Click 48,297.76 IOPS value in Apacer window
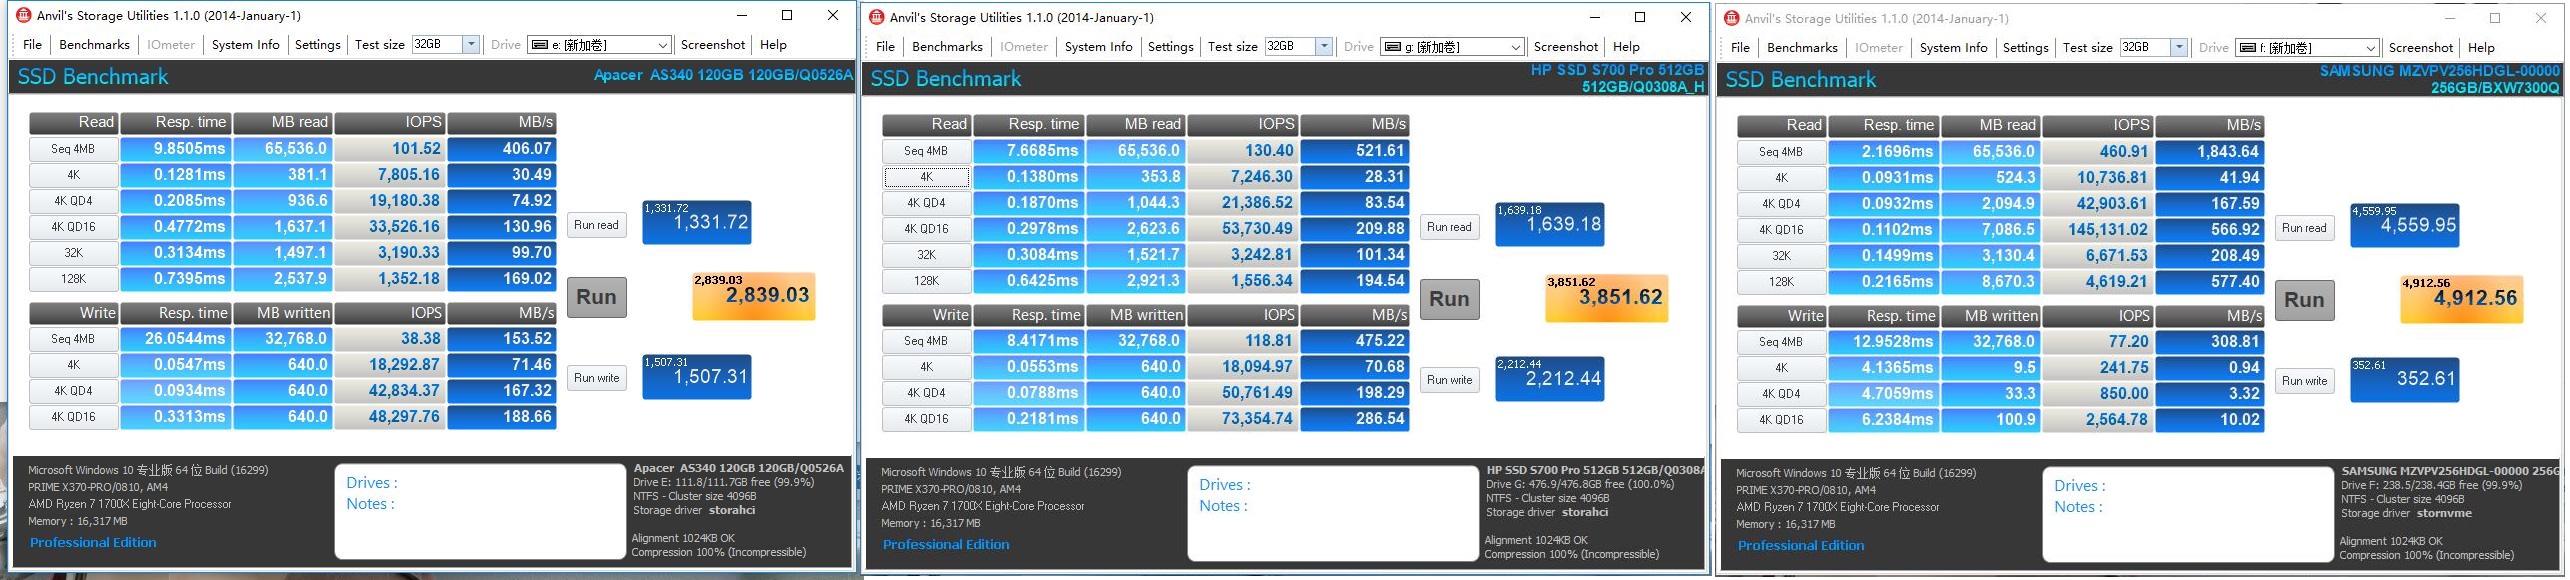2570x580 pixels. click(389, 417)
